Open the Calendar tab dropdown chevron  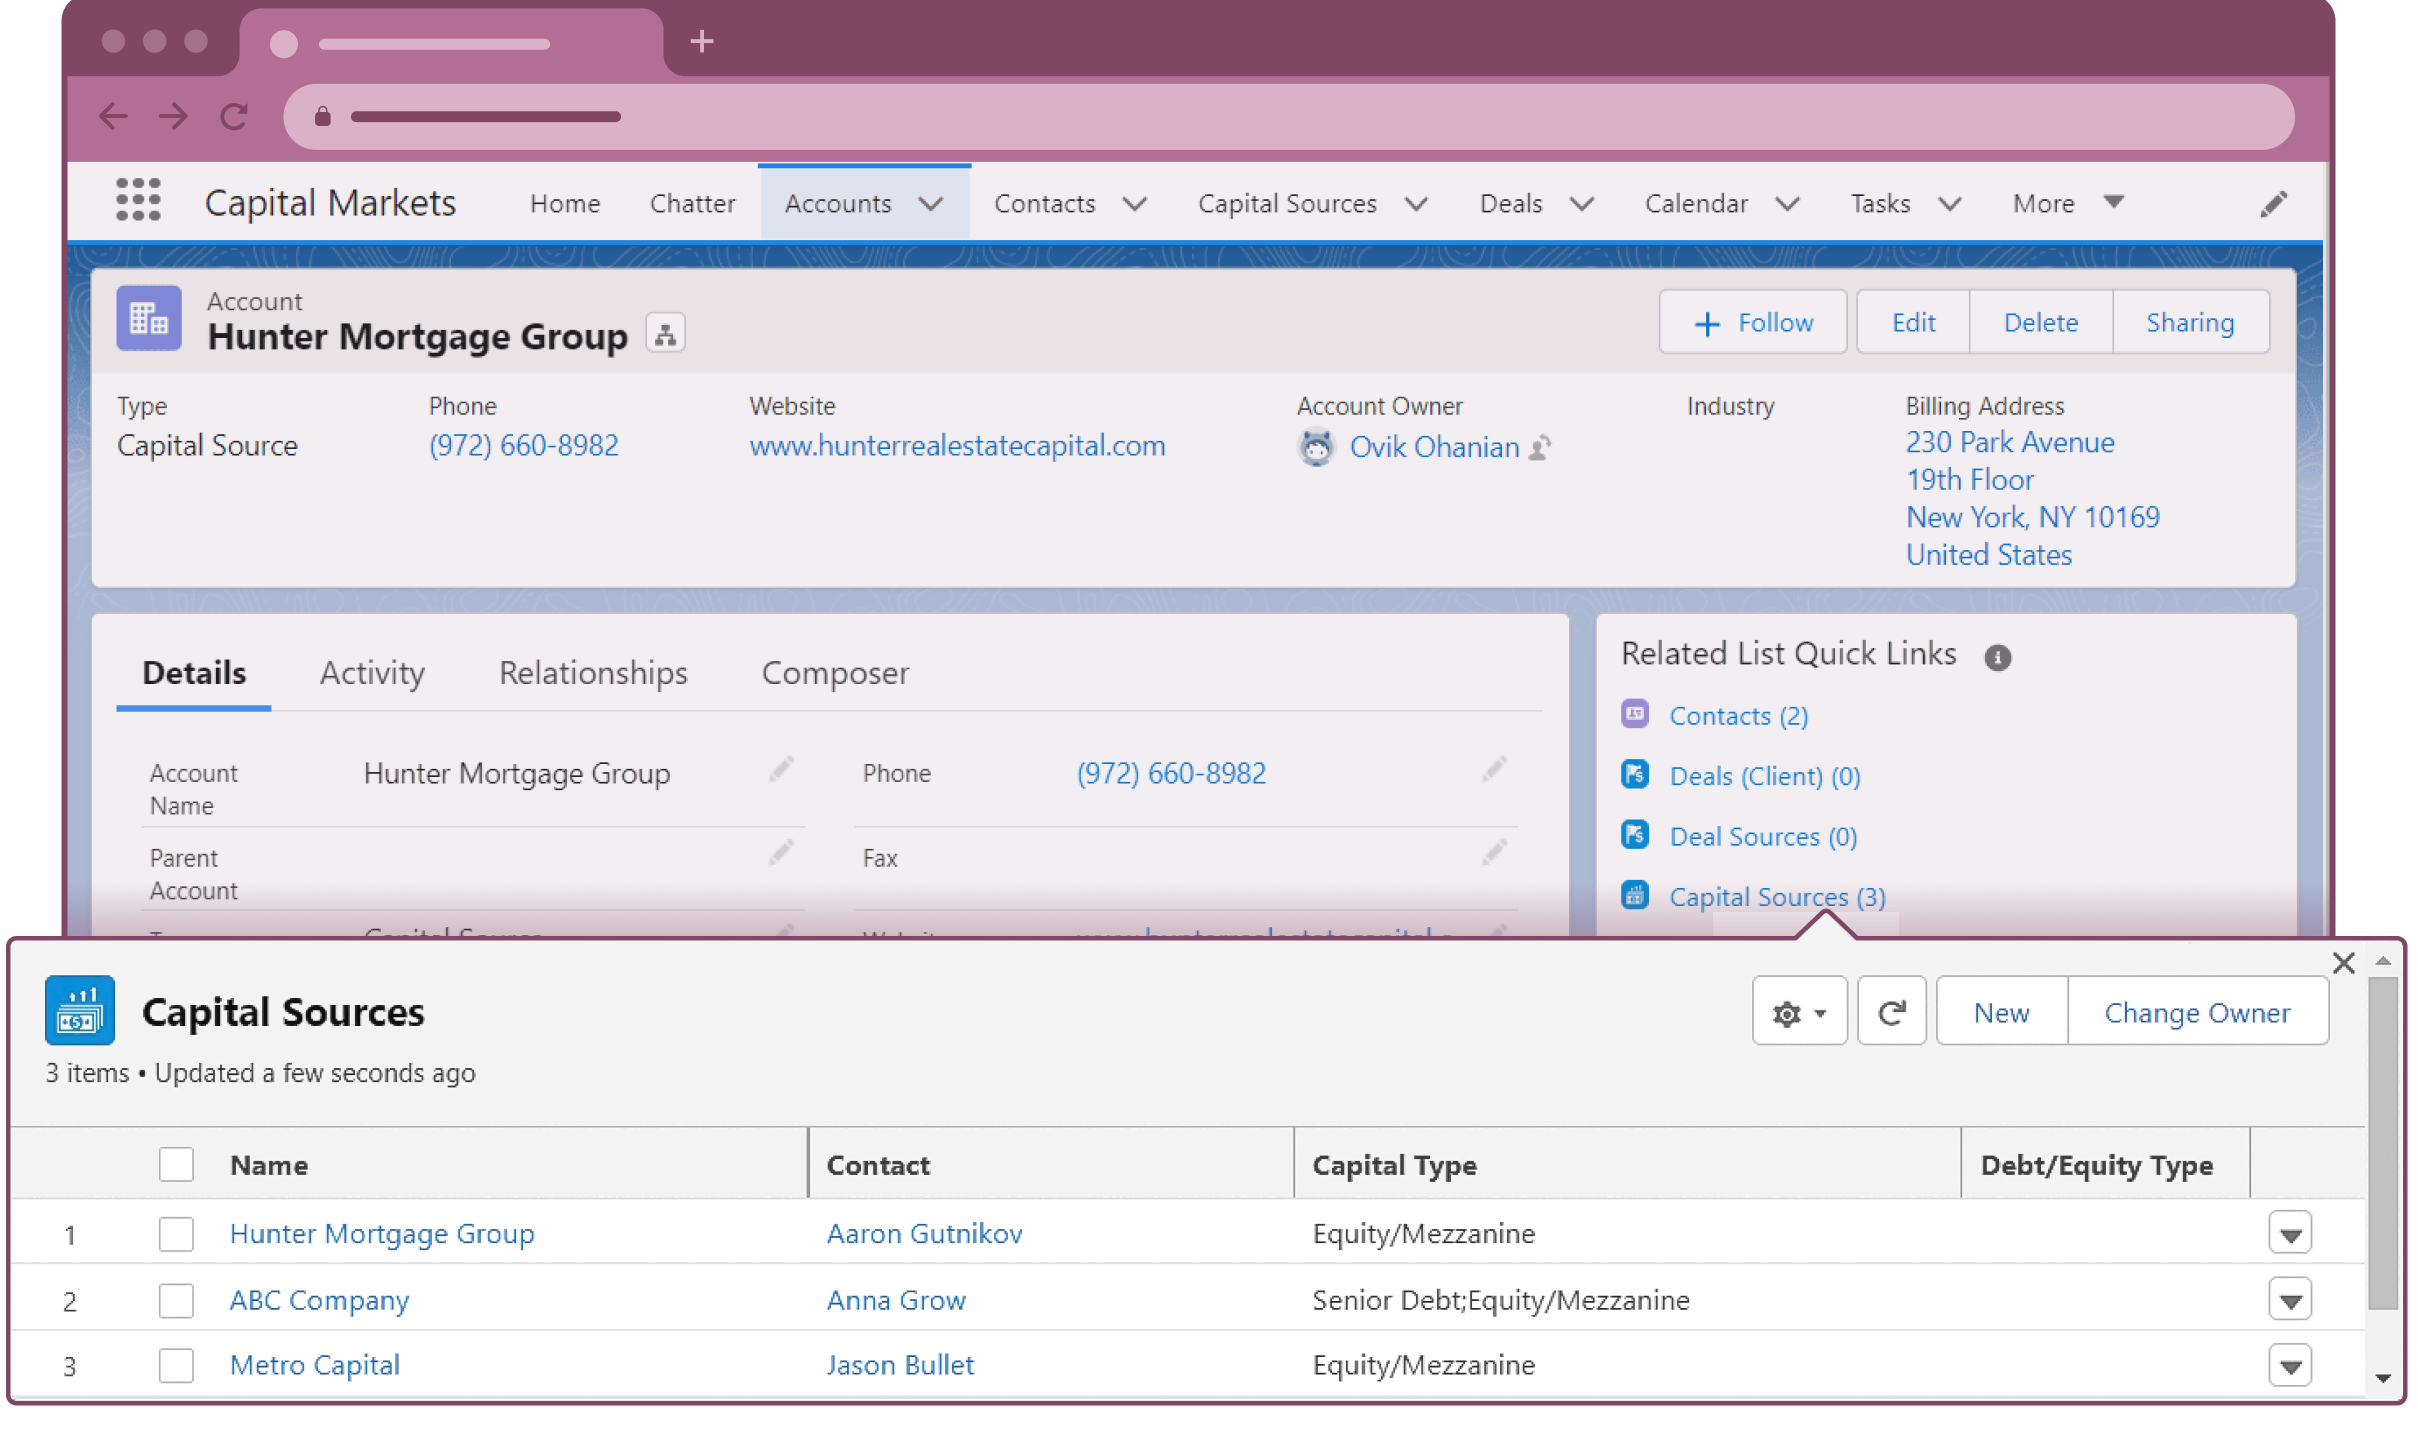(x=1787, y=204)
